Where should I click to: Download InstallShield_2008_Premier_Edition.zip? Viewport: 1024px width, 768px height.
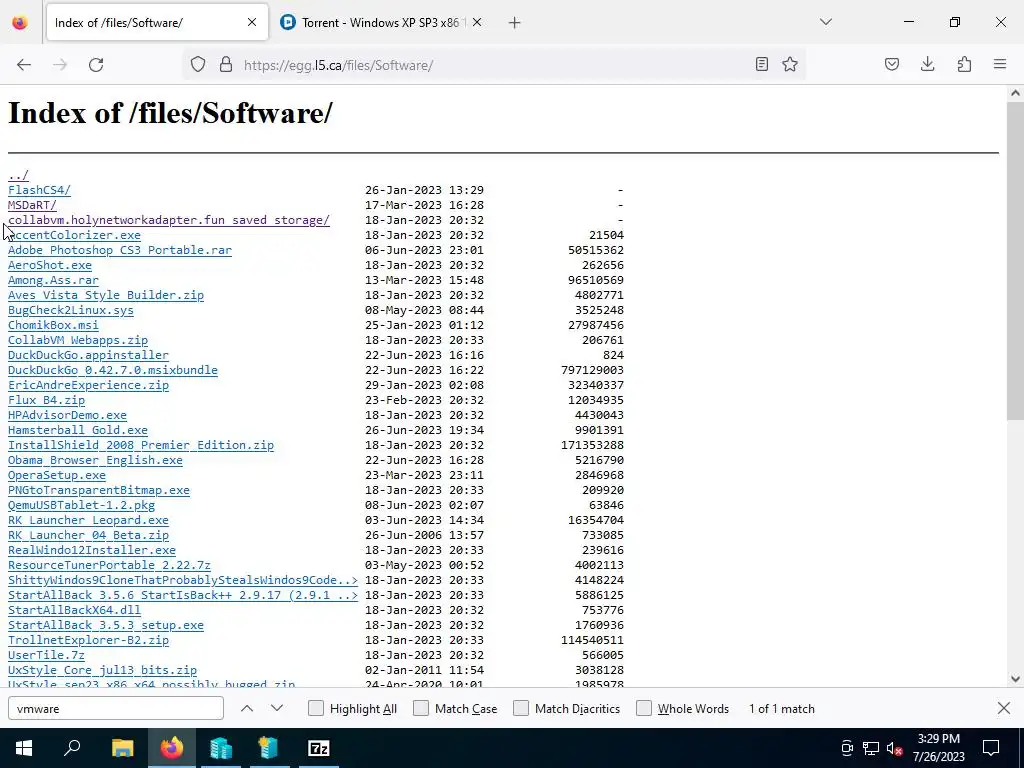[141, 445]
